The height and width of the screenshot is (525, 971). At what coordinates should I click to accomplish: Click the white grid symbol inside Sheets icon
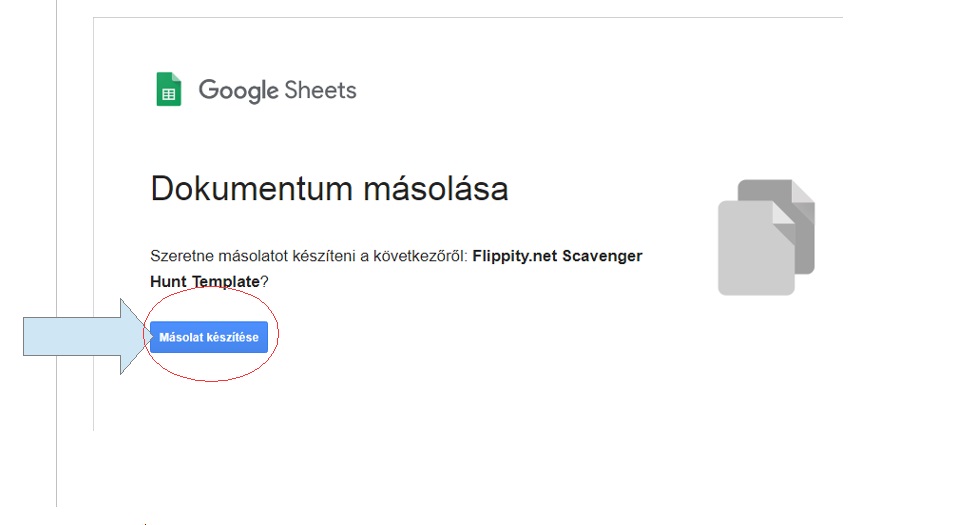click(x=168, y=95)
